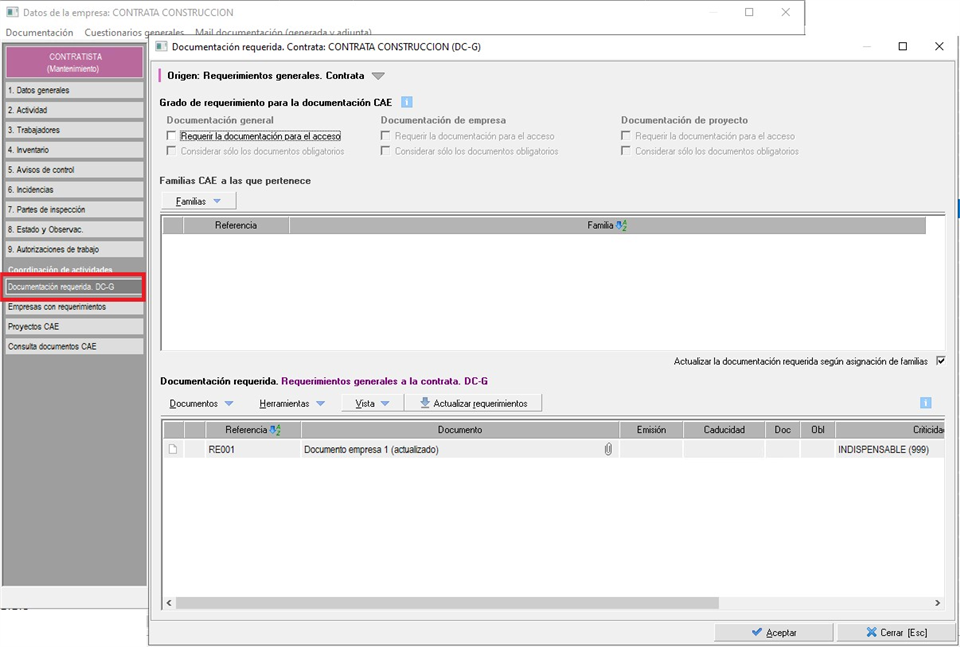The width and height of the screenshot is (960, 647).
Task: Select 9. Autorizaciones de trabajo in sidebar
Action: point(74,249)
